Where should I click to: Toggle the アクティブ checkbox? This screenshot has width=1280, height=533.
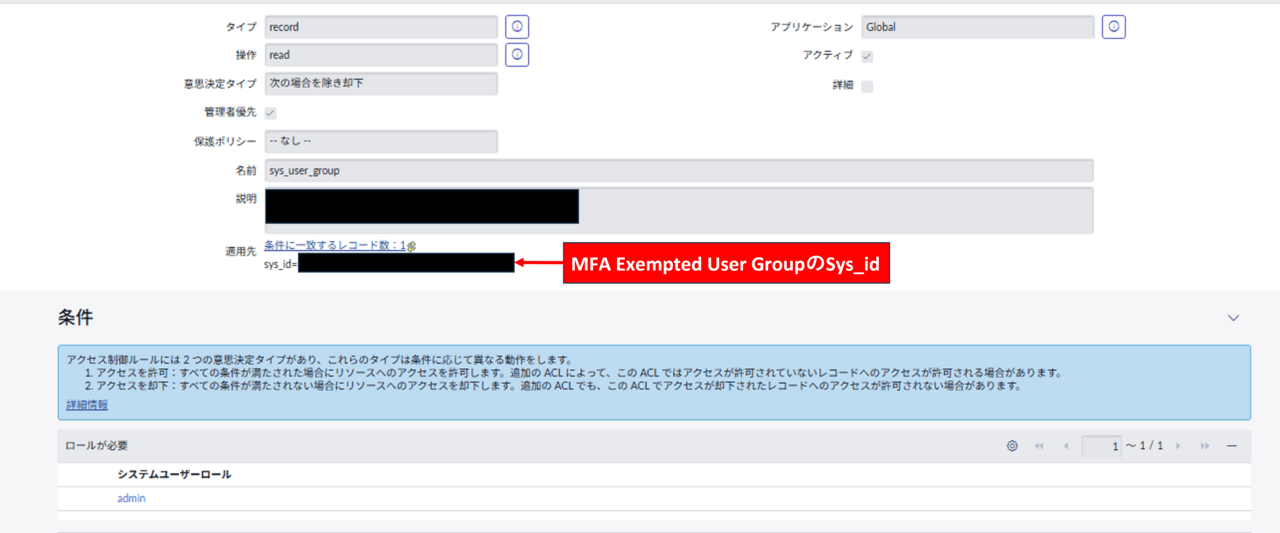(x=867, y=56)
